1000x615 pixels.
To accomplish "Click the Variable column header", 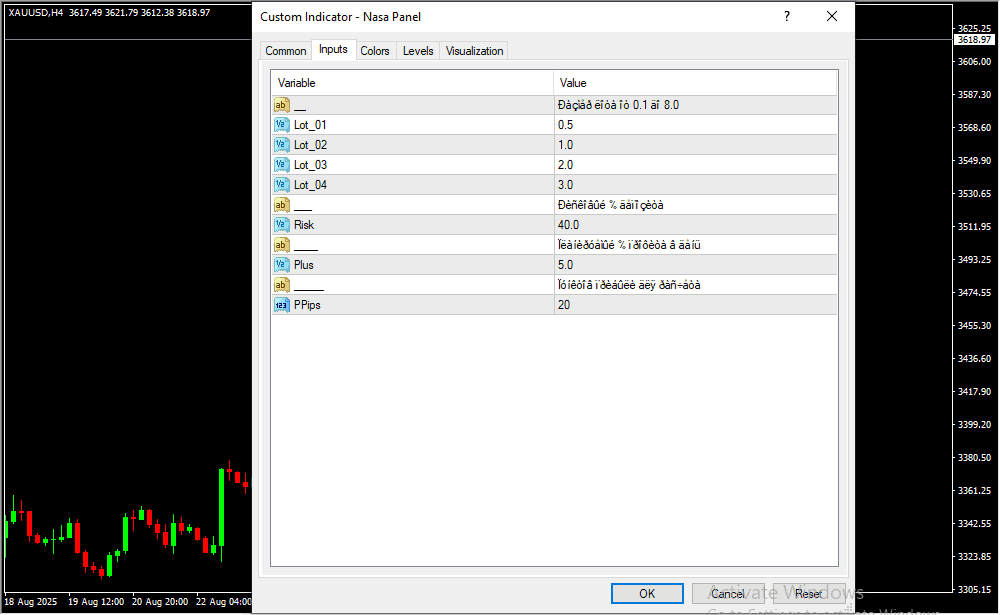I will coord(412,83).
